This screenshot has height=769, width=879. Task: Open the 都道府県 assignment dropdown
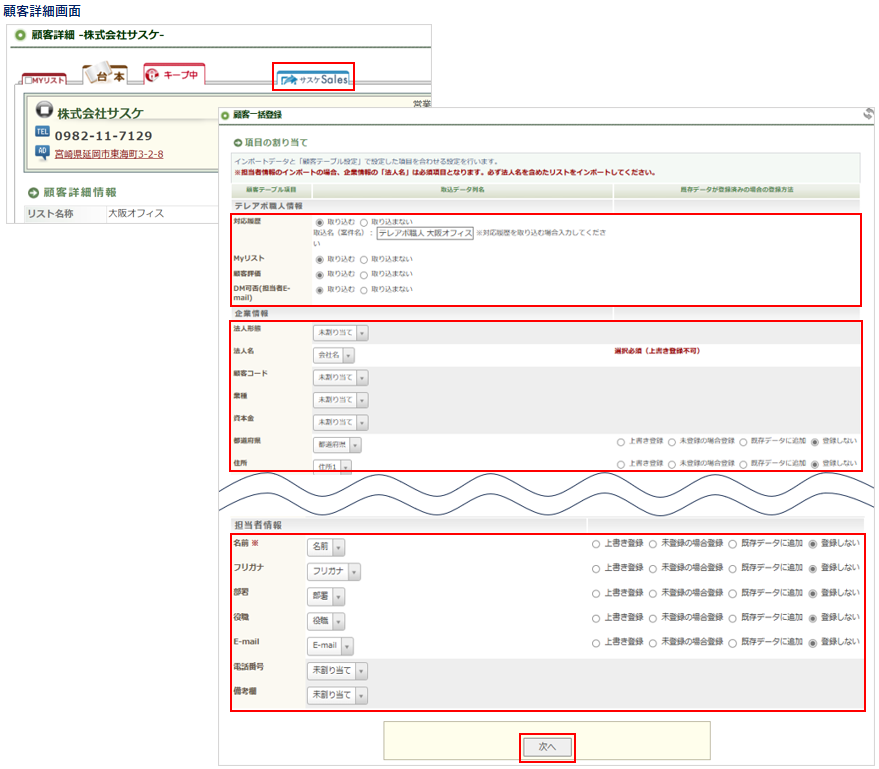[x=337, y=444]
